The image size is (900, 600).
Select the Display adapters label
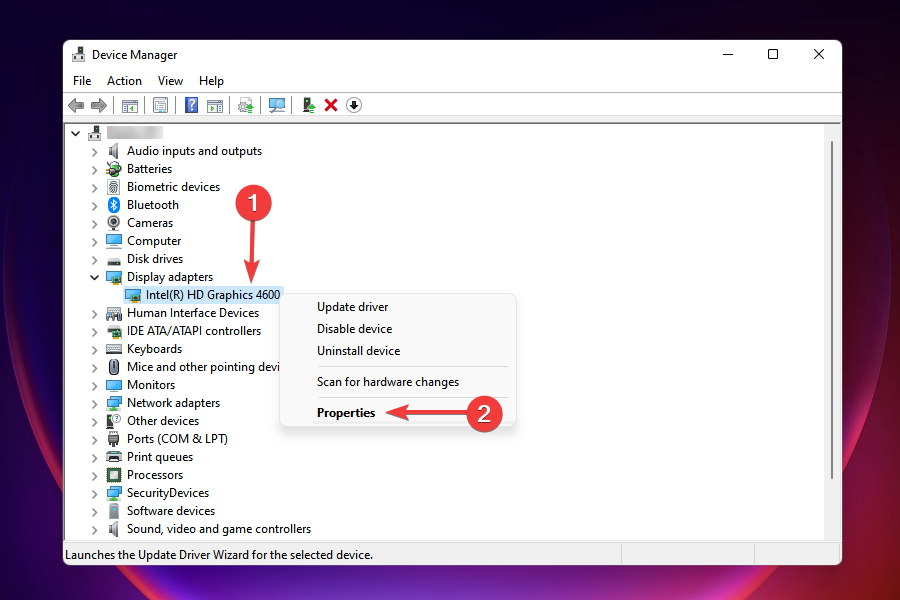(x=170, y=277)
